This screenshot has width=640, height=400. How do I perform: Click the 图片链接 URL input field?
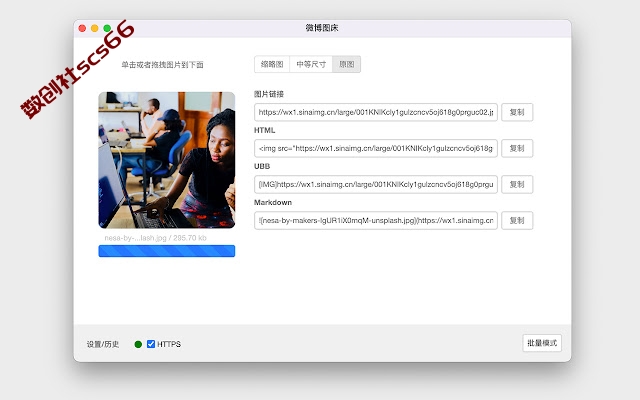point(376,112)
